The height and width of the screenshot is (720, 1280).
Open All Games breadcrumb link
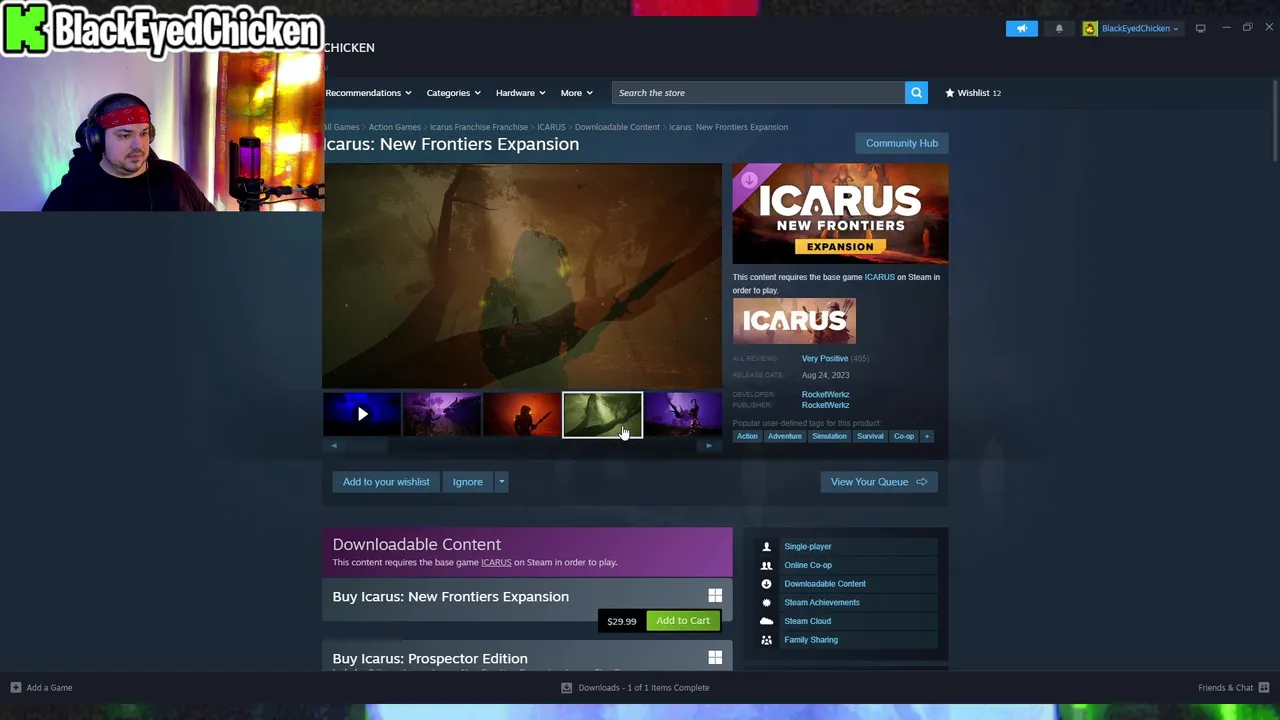click(341, 127)
